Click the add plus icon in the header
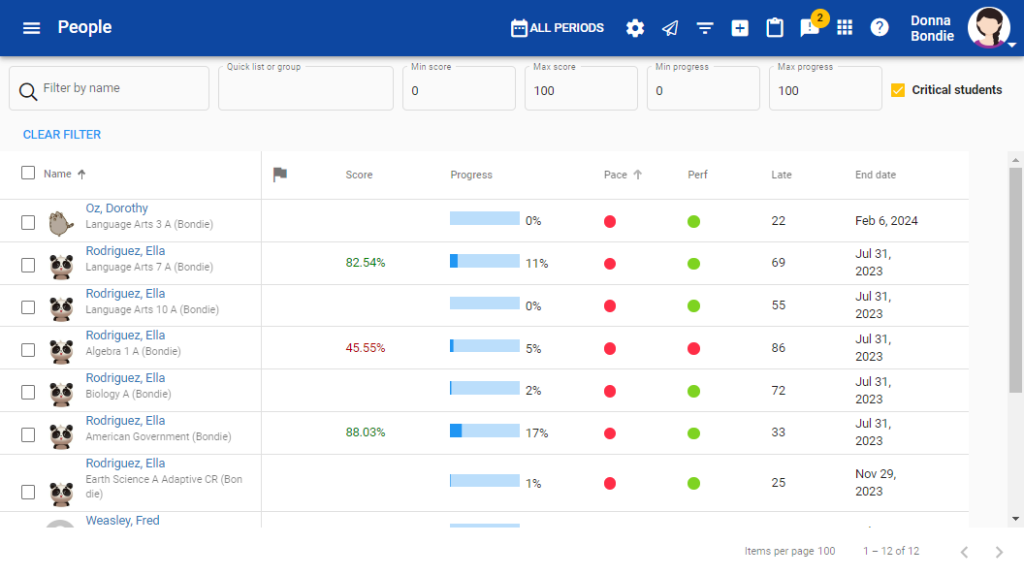1024x576 pixels. pyautogui.click(x=740, y=28)
